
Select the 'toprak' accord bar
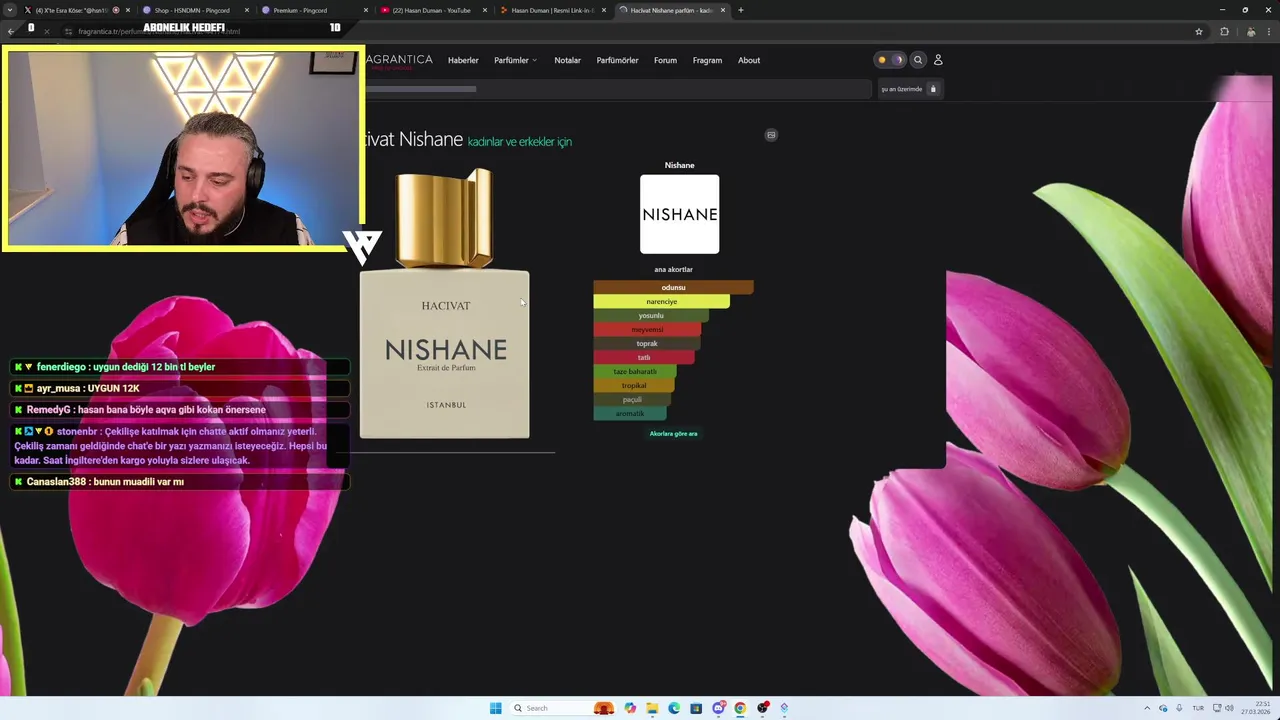[646, 343]
